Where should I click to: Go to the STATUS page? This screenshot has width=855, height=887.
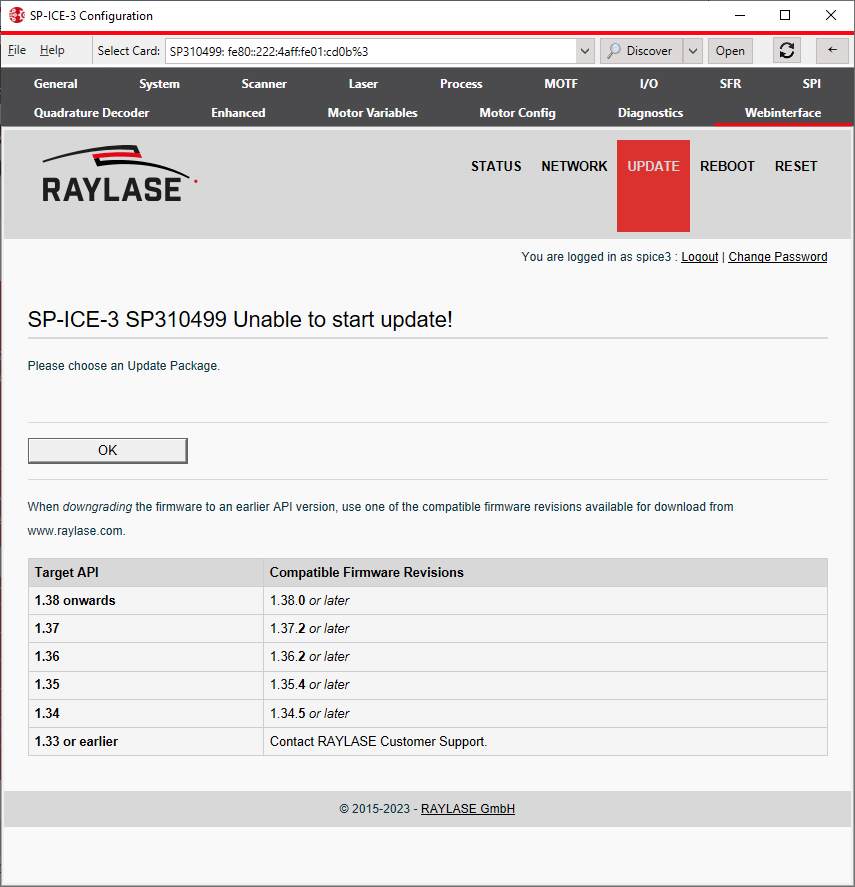tap(496, 166)
